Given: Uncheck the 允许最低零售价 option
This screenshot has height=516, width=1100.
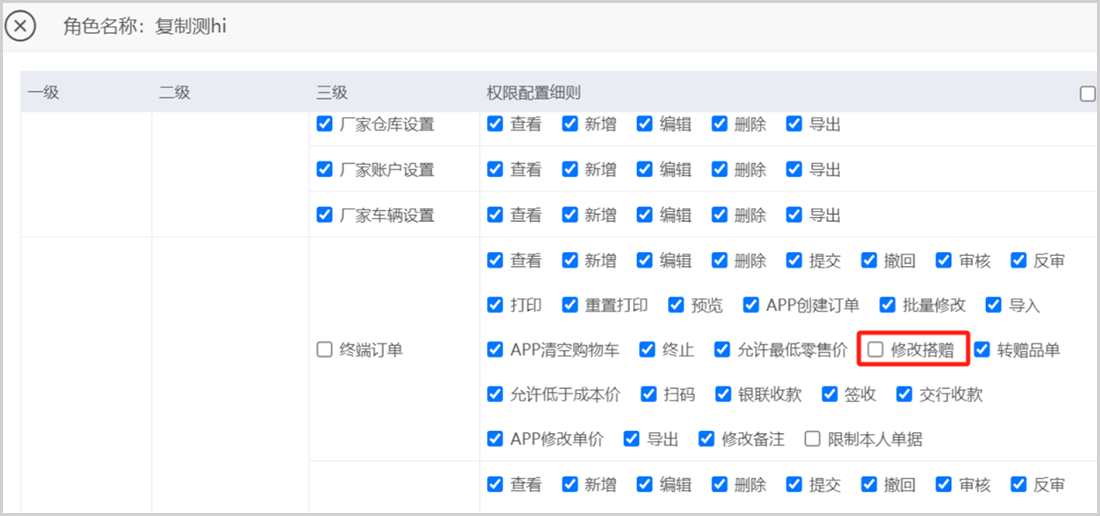Looking at the screenshot, I should (x=722, y=350).
